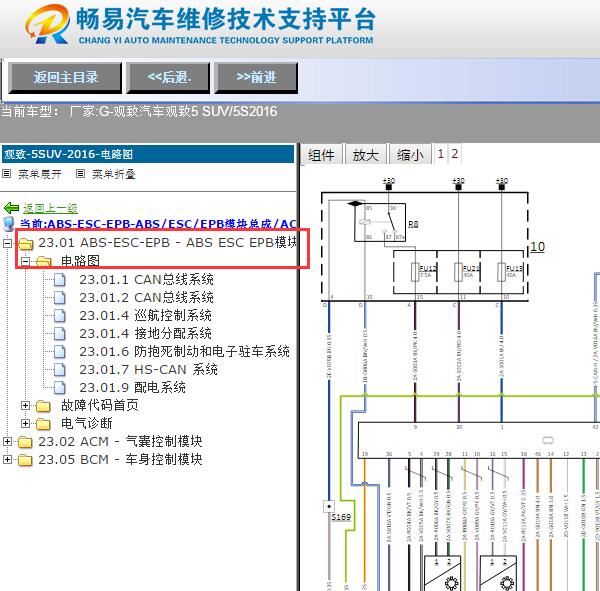Open 23.01.1 CAN总线系统
The width and height of the screenshot is (600, 591).
pos(146,280)
